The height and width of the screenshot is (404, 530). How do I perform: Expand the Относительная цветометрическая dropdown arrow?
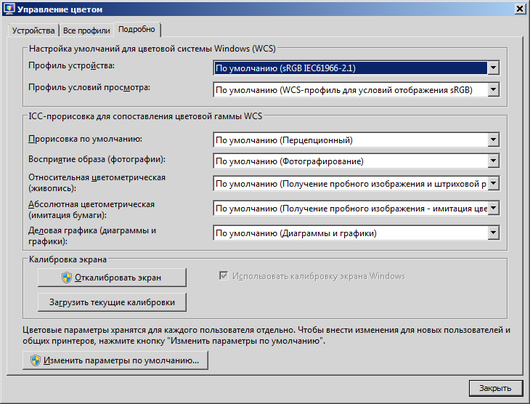pos(493,183)
